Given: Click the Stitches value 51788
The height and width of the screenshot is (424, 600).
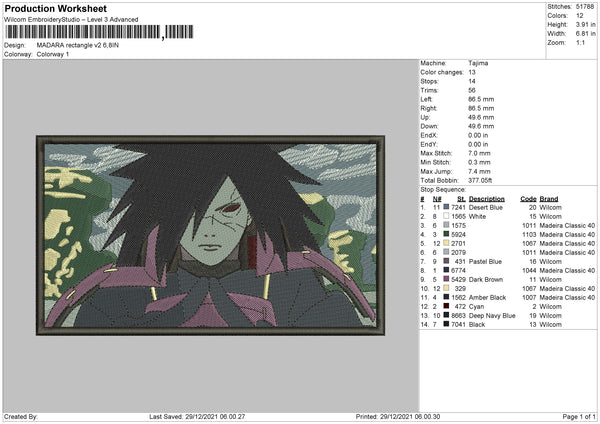Looking at the screenshot, I should [x=585, y=7].
